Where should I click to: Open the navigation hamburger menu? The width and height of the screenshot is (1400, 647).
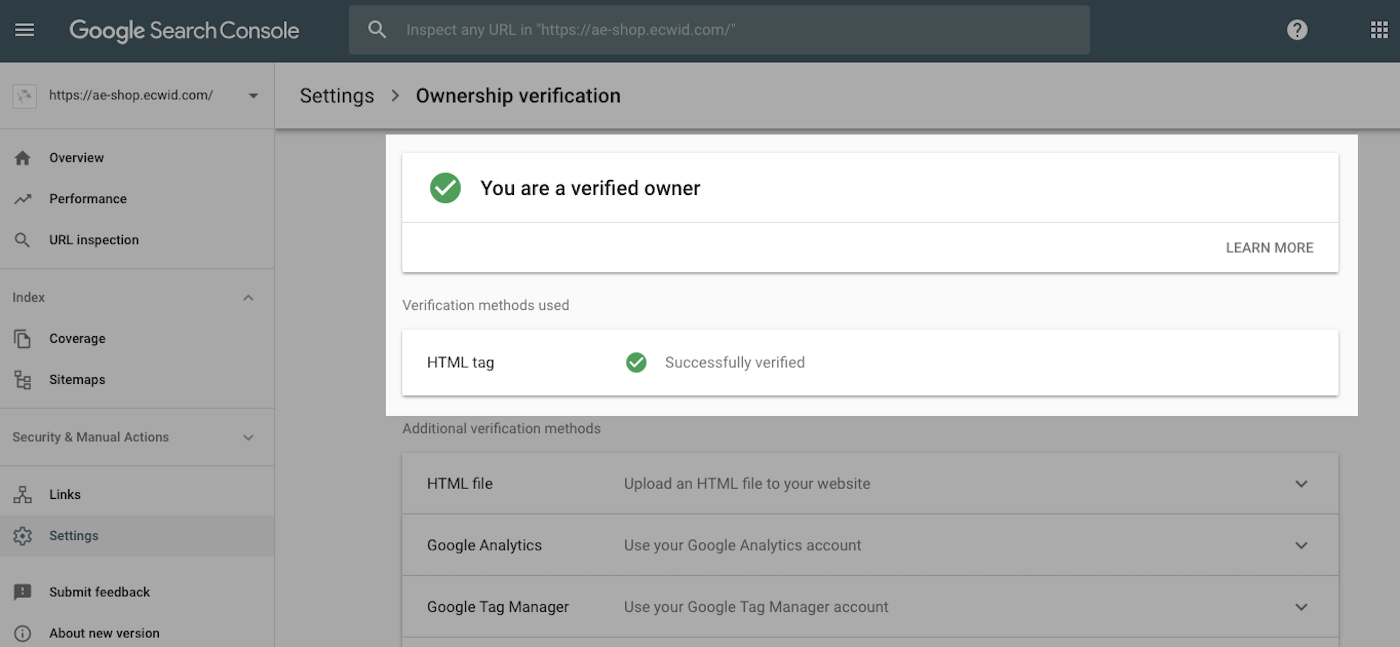tap(25, 29)
